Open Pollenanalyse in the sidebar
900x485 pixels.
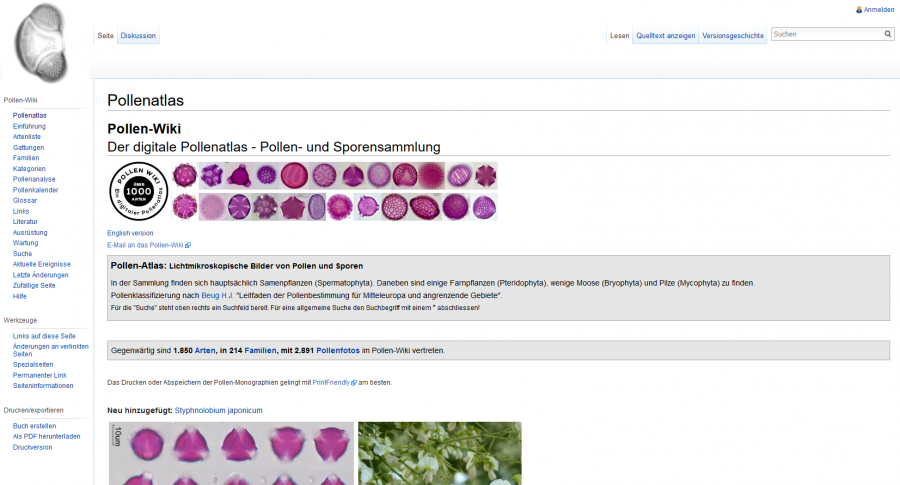click(34, 179)
